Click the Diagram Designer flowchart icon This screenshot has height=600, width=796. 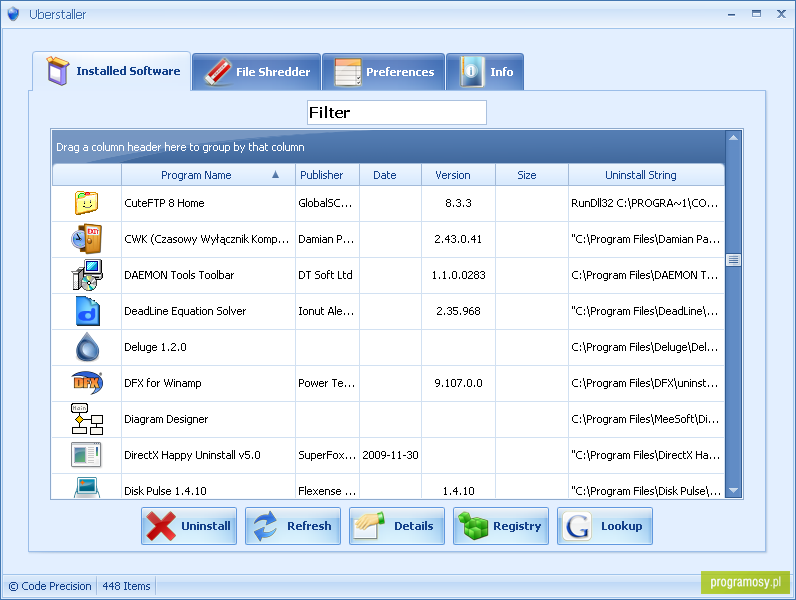coord(87,419)
